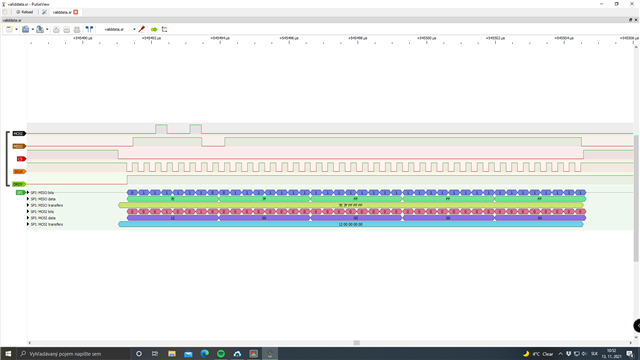Screen dimensions: 640x360
Task: Toggle the show cursors icon
Action: click(89, 29)
